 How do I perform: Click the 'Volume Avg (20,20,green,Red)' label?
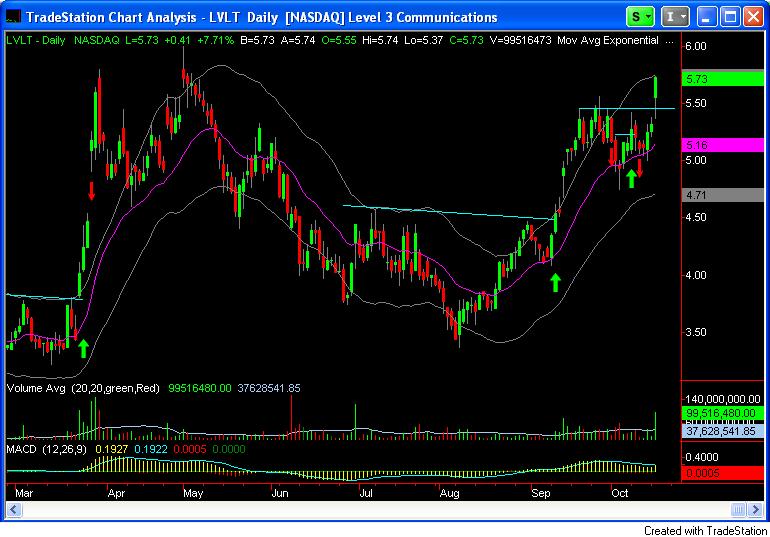[83, 388]
